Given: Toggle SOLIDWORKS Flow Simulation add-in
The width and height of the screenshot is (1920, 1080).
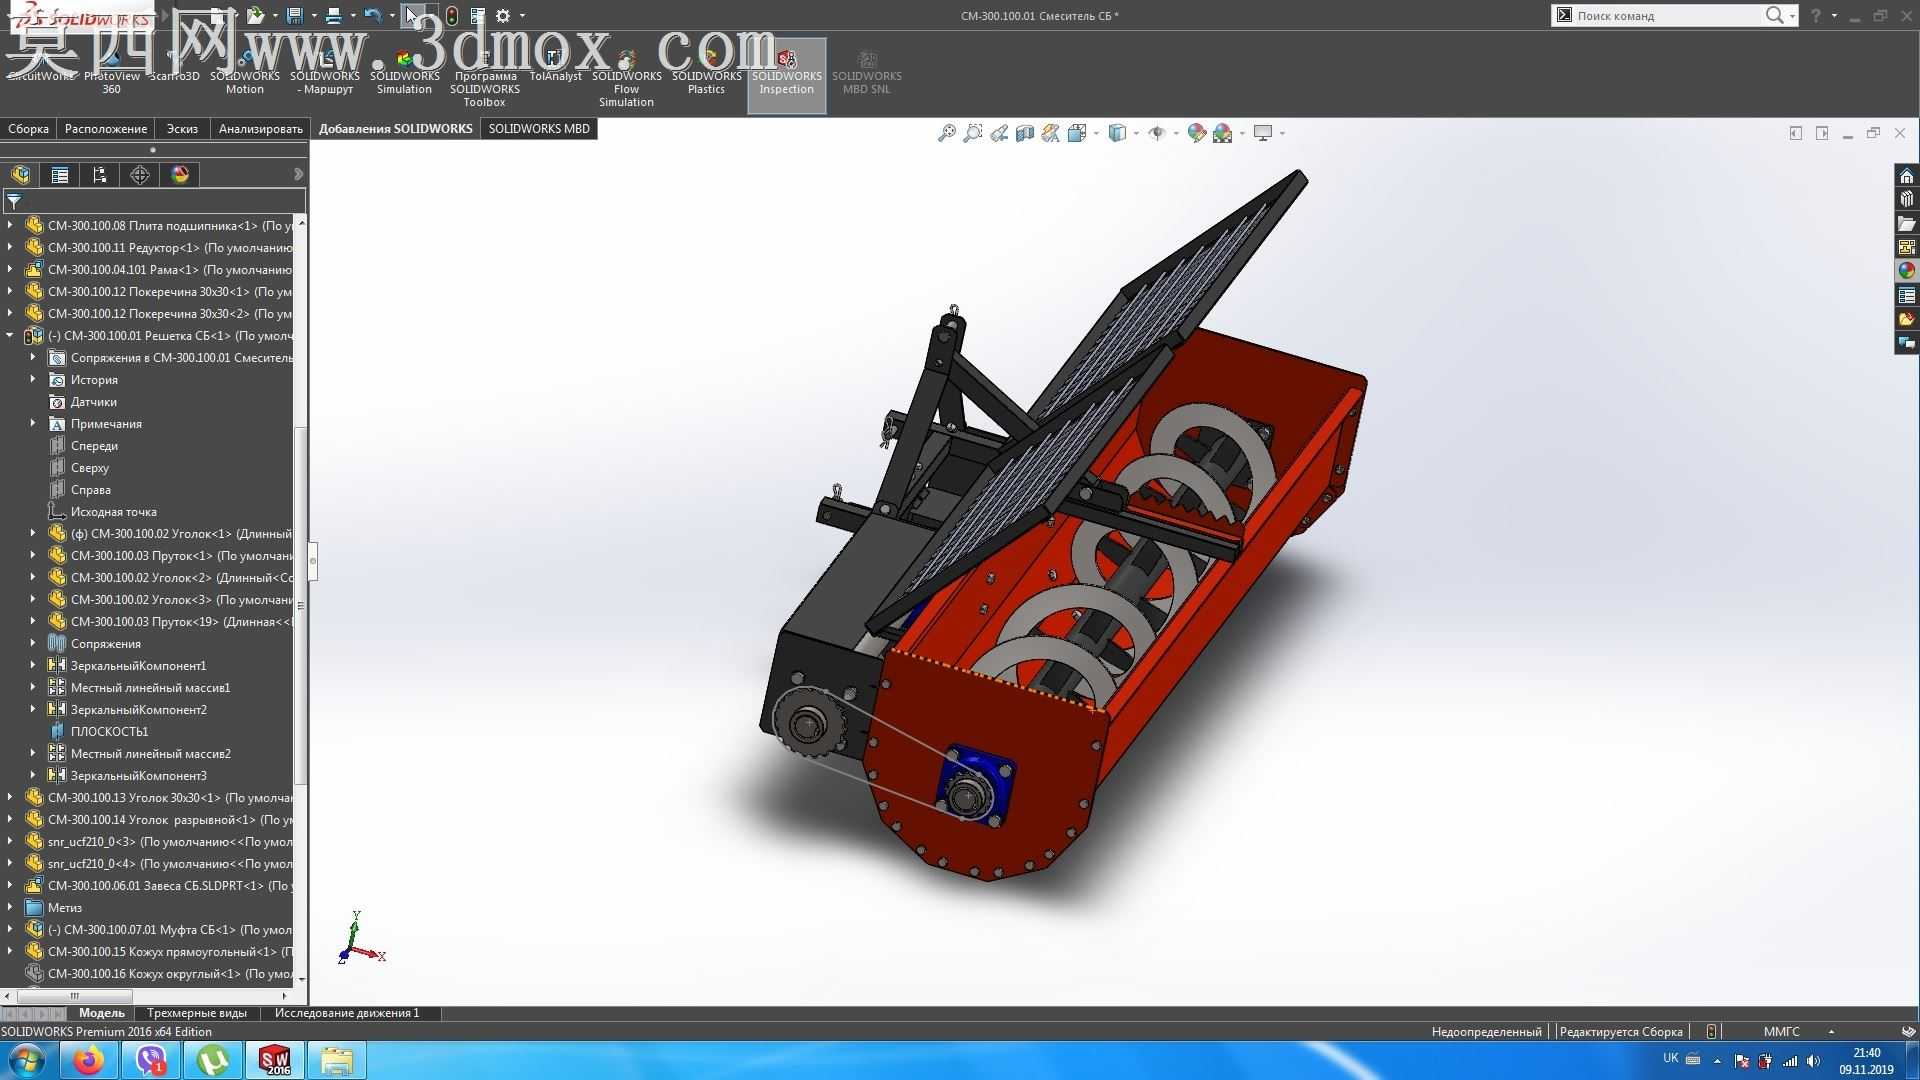Looking at the screenshot, I should [627, 80].
